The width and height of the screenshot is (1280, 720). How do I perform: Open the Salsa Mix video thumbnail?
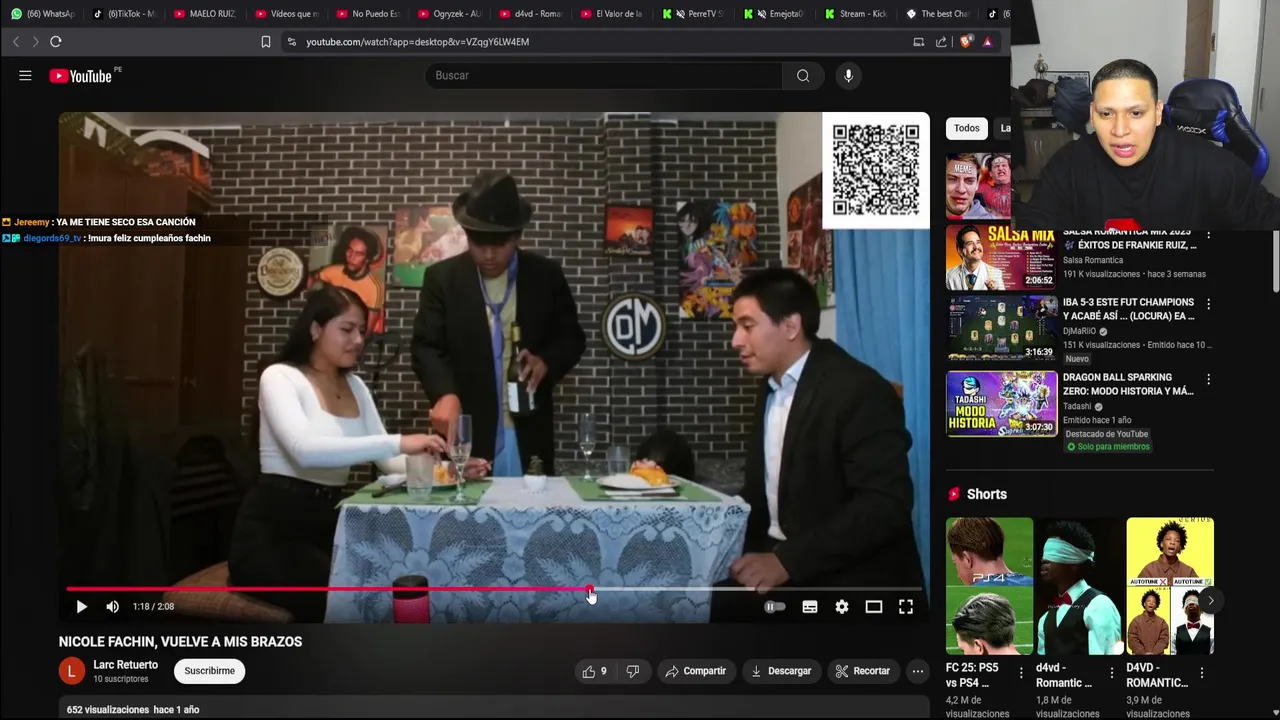pos(1001,257)
